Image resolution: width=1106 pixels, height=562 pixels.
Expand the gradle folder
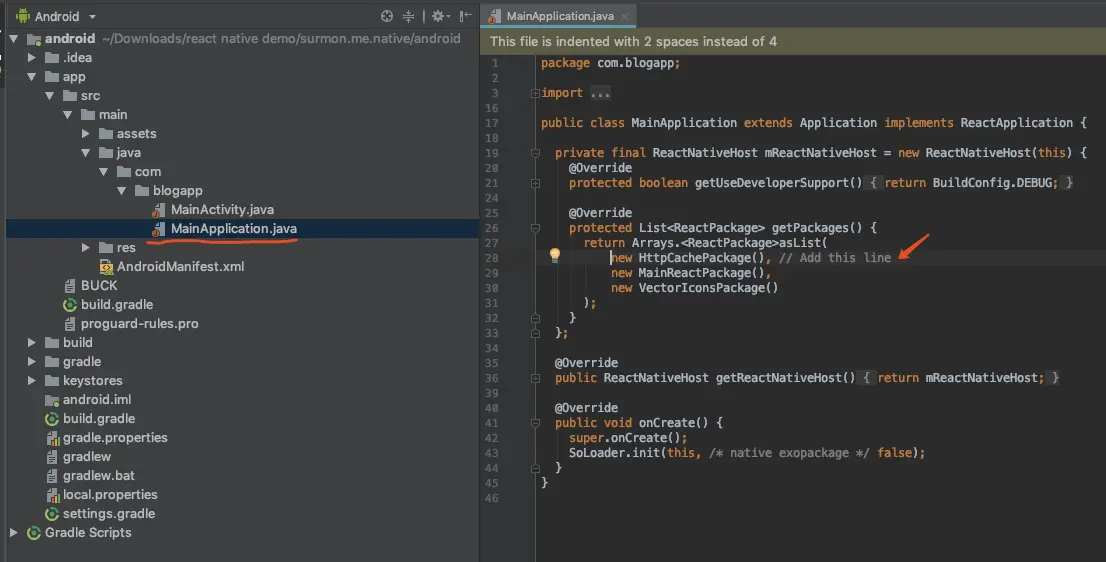pyautogui.click(x=32, y=362)
